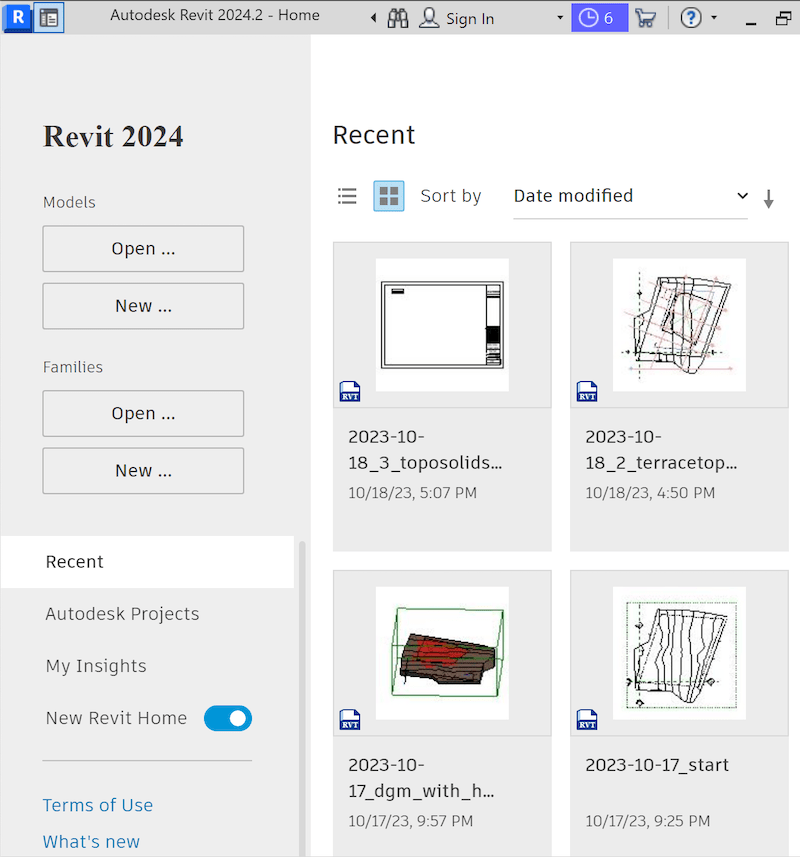
Task: Click the RVT badge on 2023-10-17_start
Action: coord(587,719)
